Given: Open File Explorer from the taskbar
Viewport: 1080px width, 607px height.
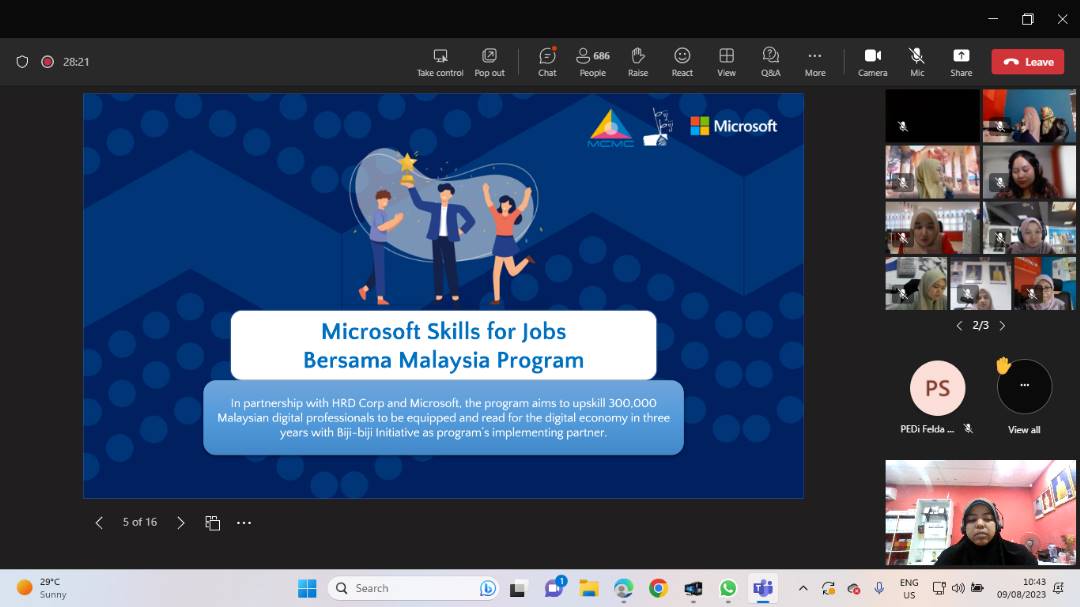Looking at the screenshot, I should (588, 588).
